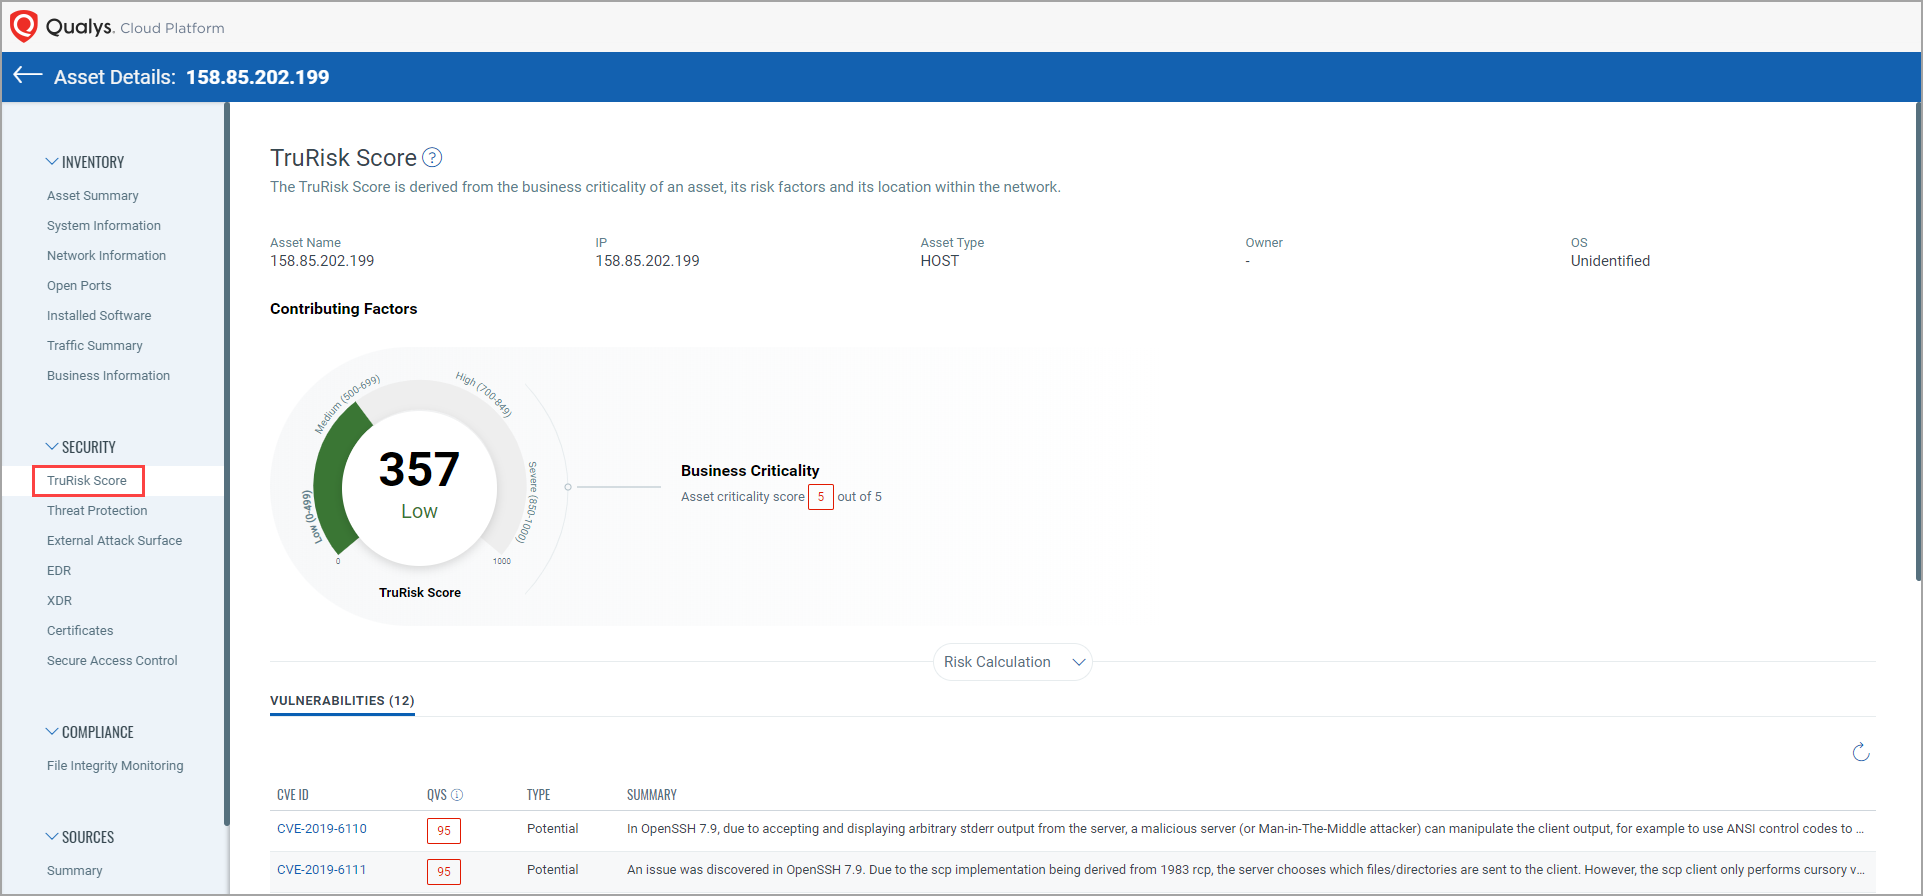Click Potential type for CVE-2019-6110

[x=553, y=829]
